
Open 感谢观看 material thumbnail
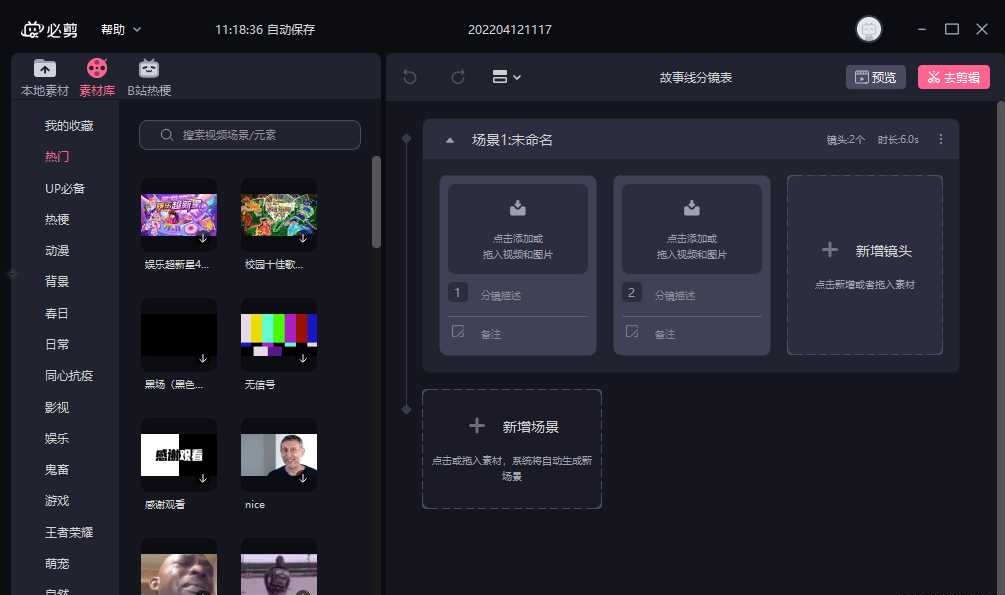tap(179, 455)
